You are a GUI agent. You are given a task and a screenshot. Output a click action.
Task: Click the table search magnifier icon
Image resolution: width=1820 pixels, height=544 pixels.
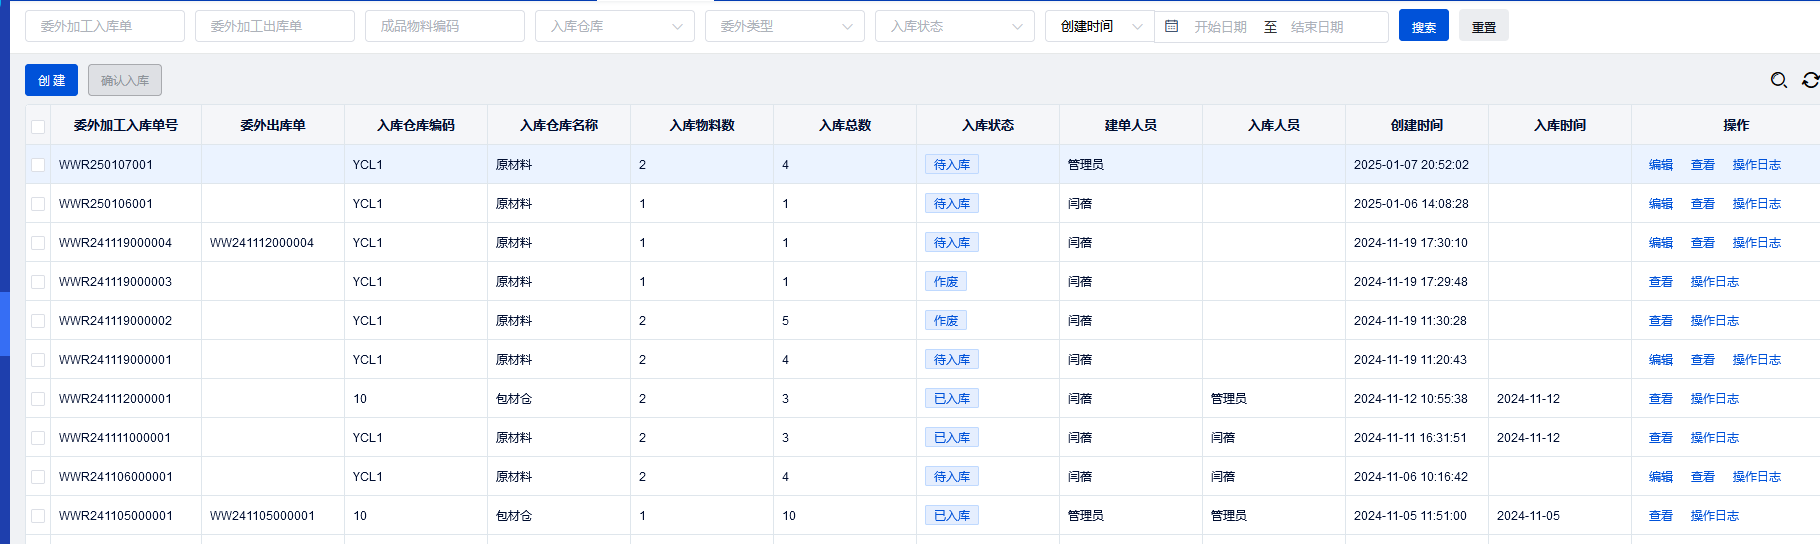point(1778,80)
